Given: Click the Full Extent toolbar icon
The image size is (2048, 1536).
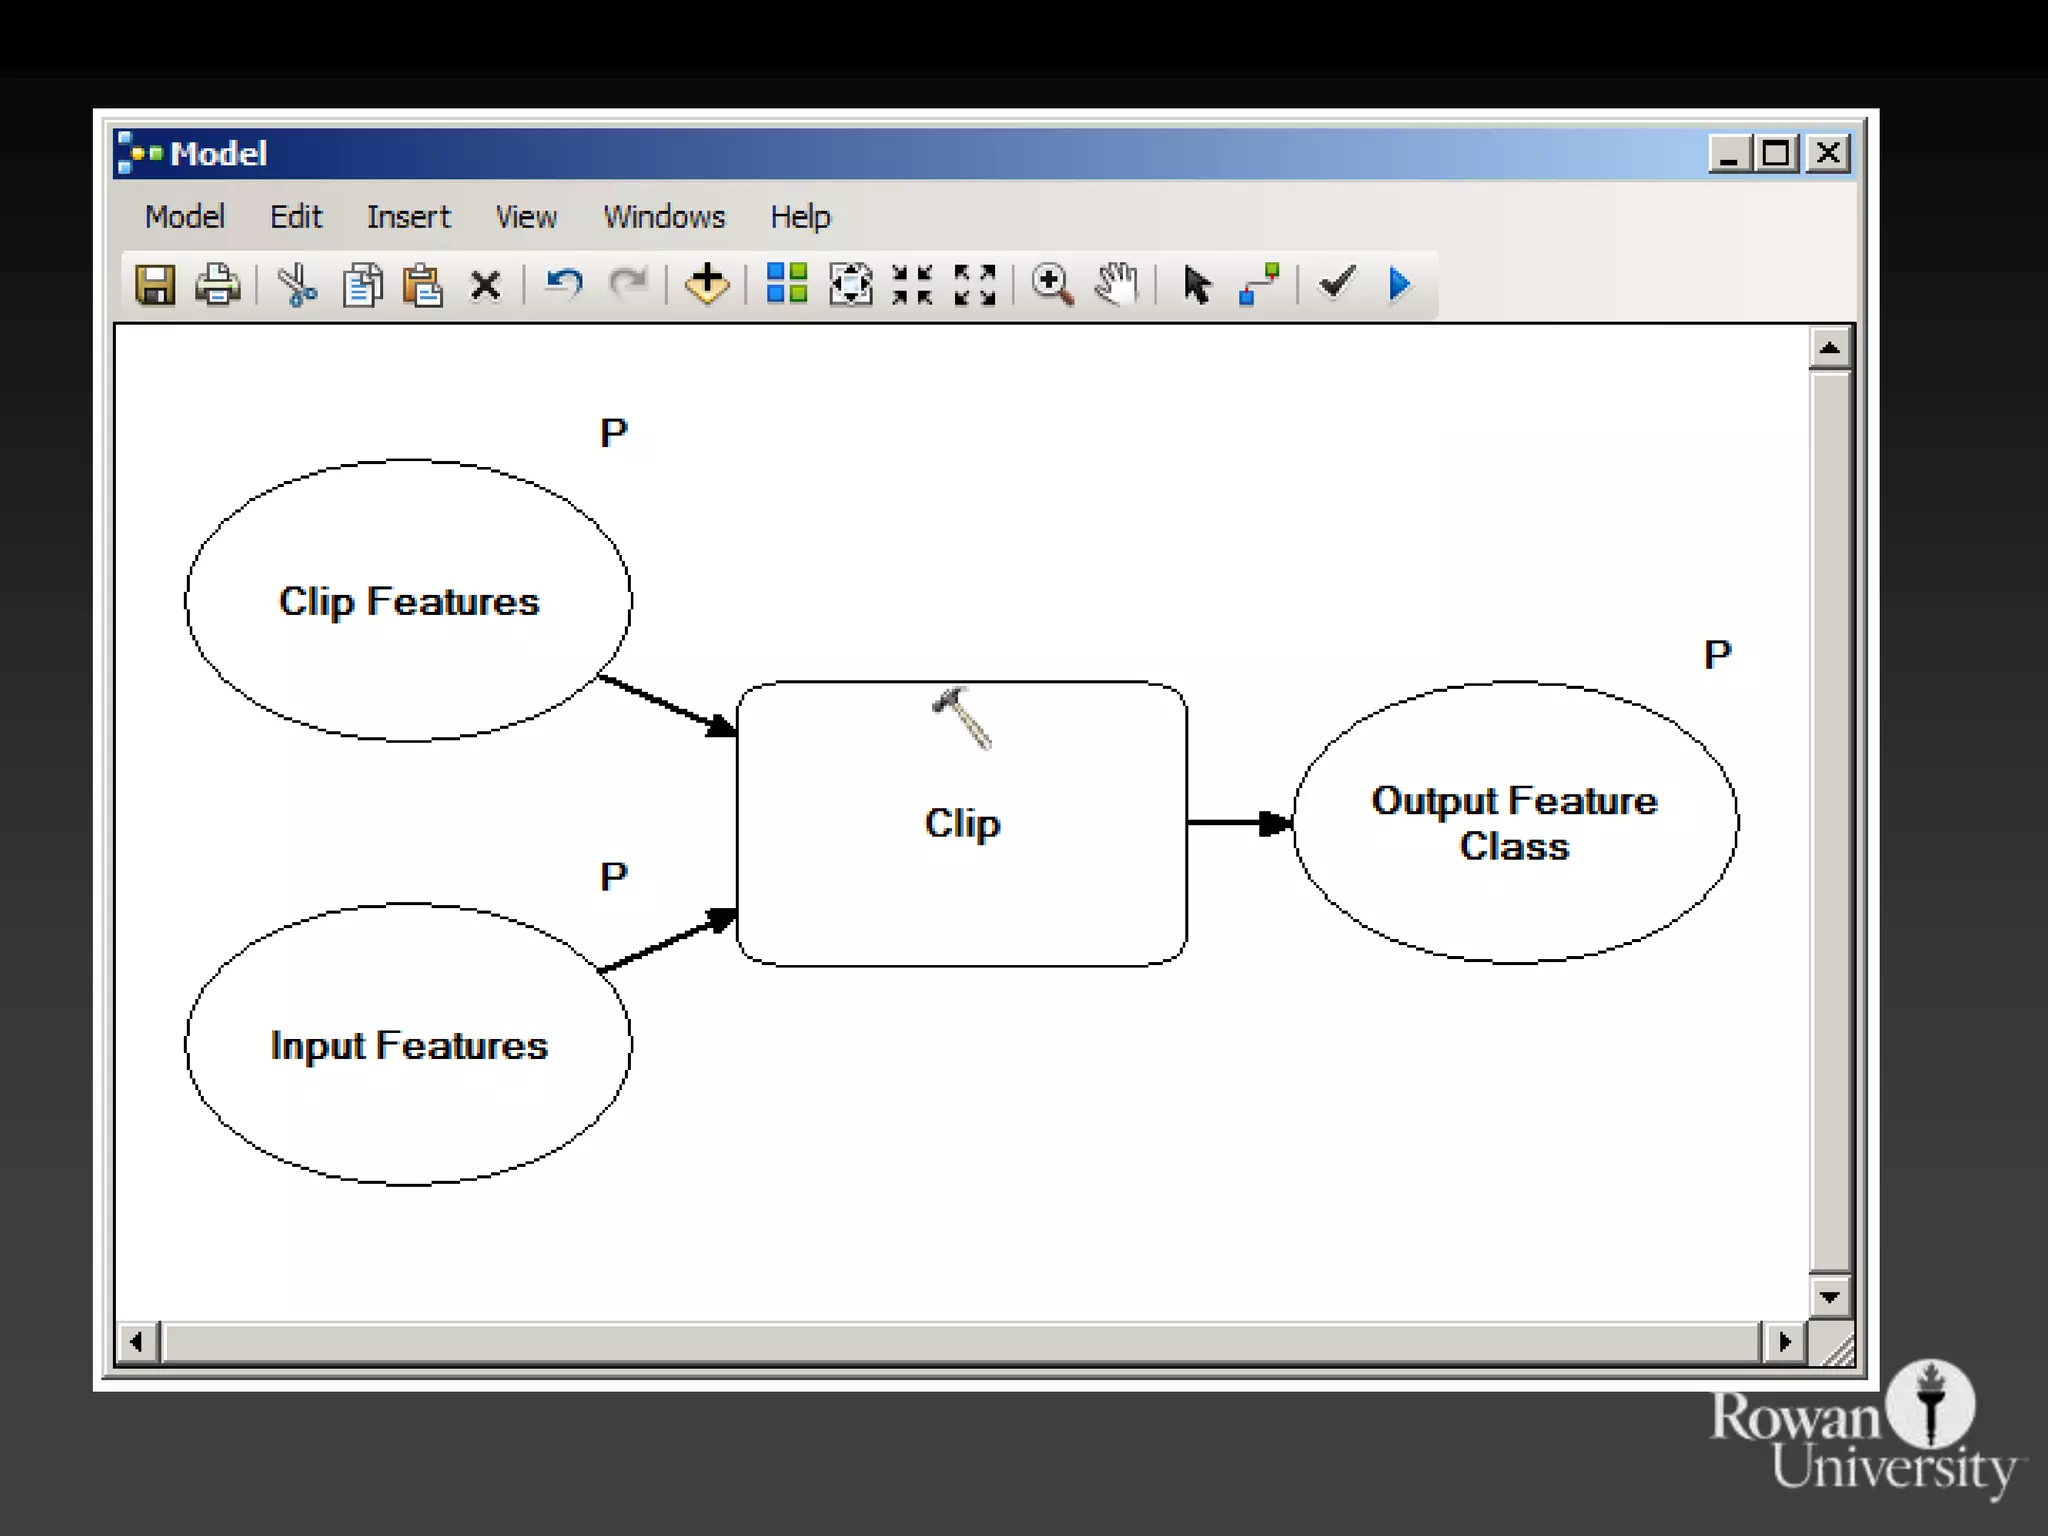Looking at the screenshot, I should pyautogui.click(x=850, y=284).
